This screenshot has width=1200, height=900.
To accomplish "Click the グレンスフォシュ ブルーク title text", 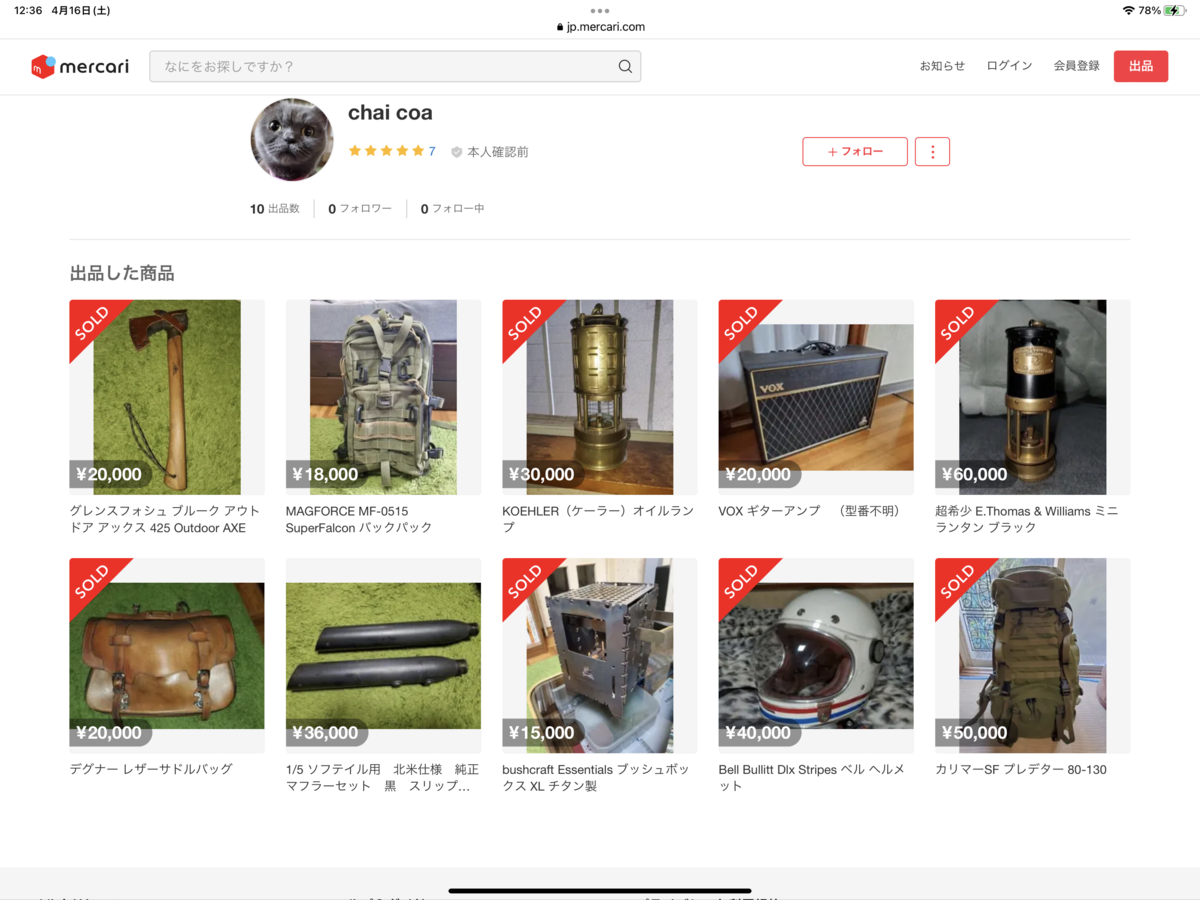I will tap(164, 519).
